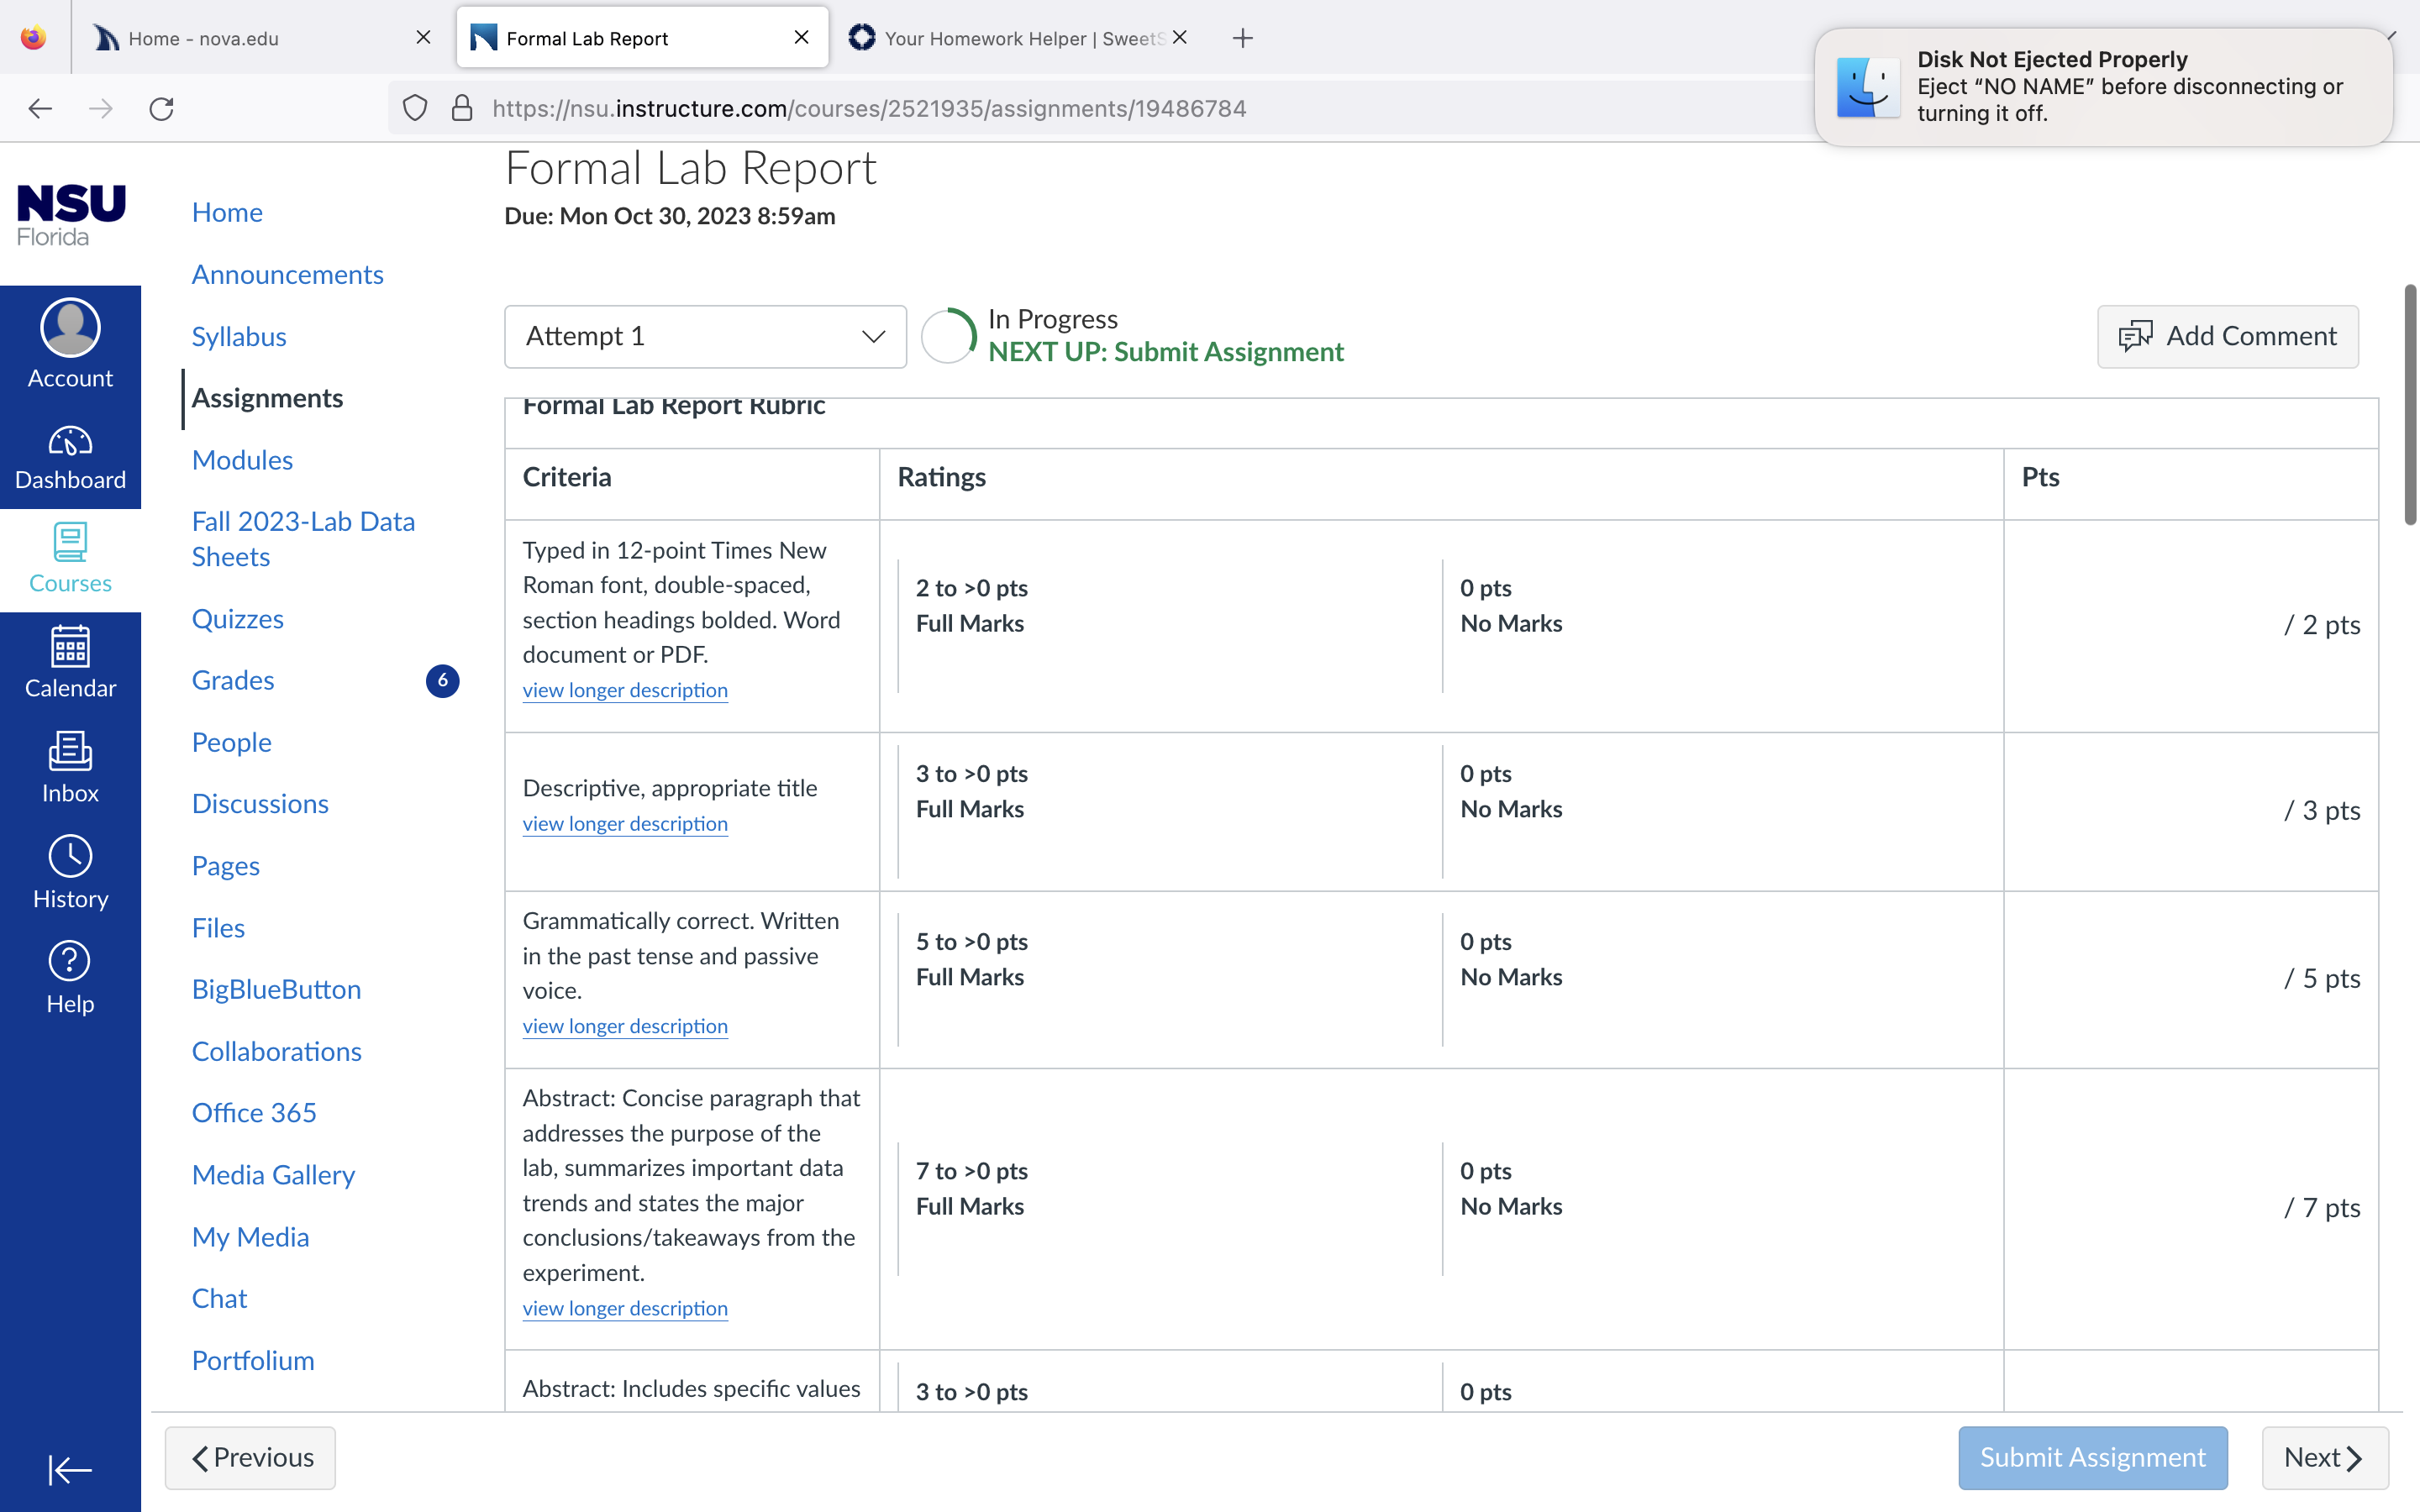
Task: Open Office 365 in the course menu
Action: [x=254, y=1113]
